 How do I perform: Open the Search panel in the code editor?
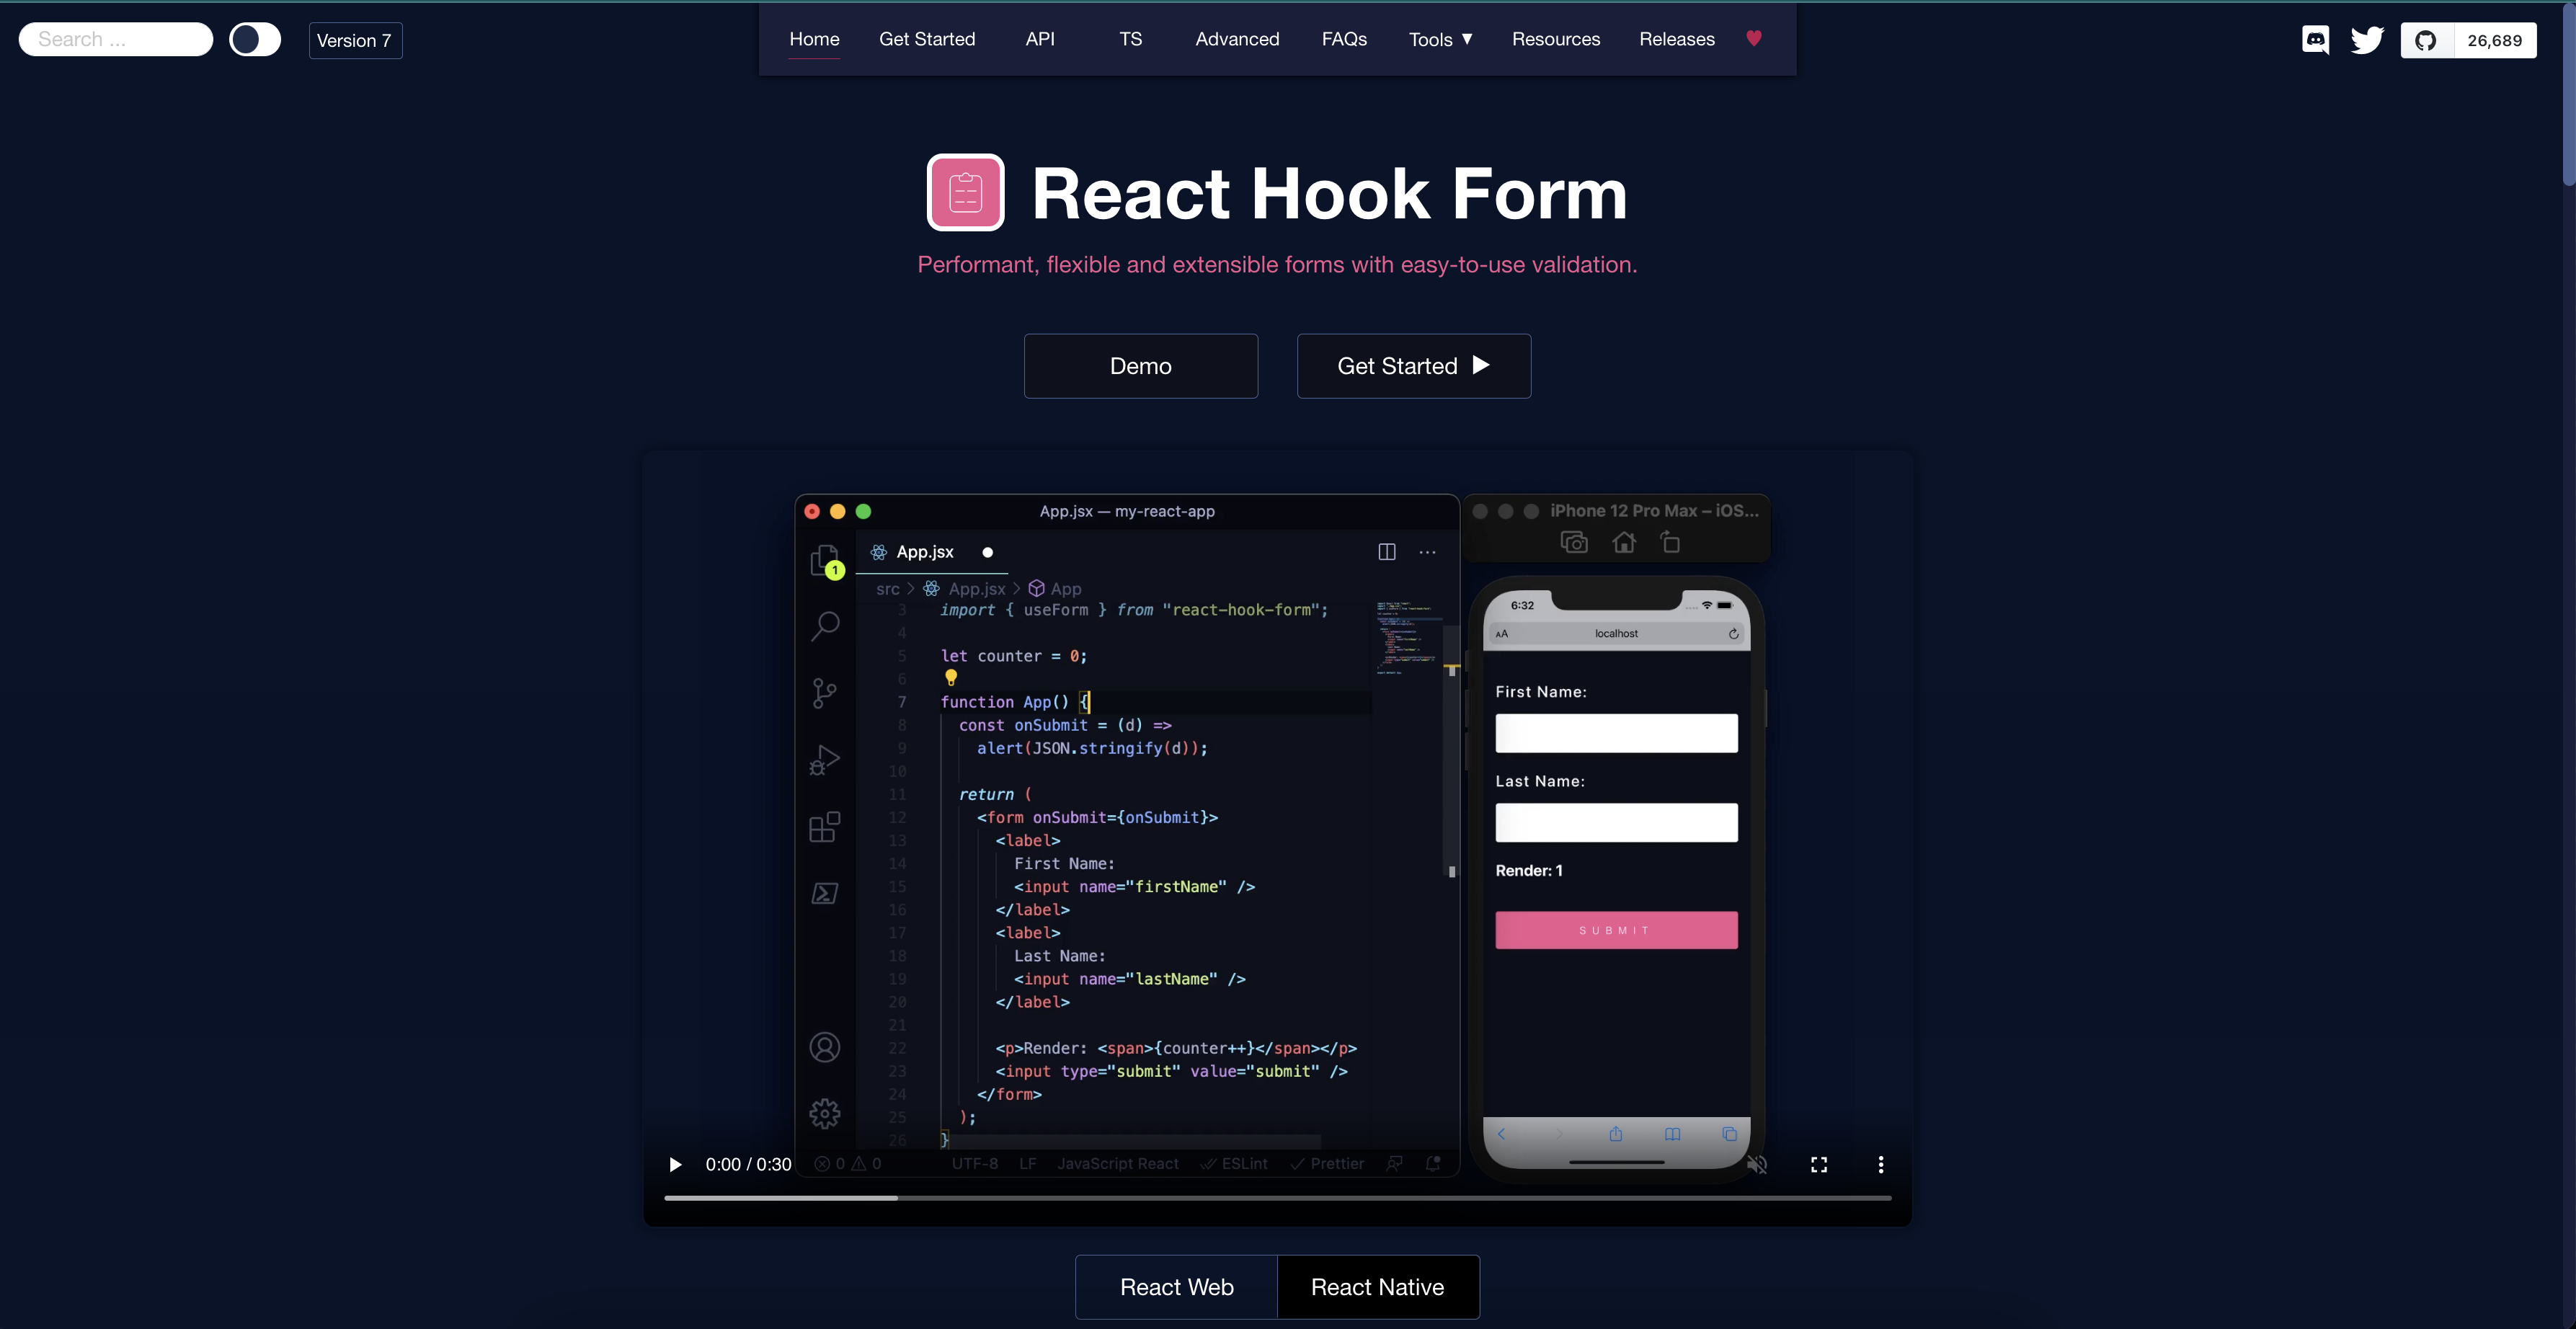tap(825, 625)
